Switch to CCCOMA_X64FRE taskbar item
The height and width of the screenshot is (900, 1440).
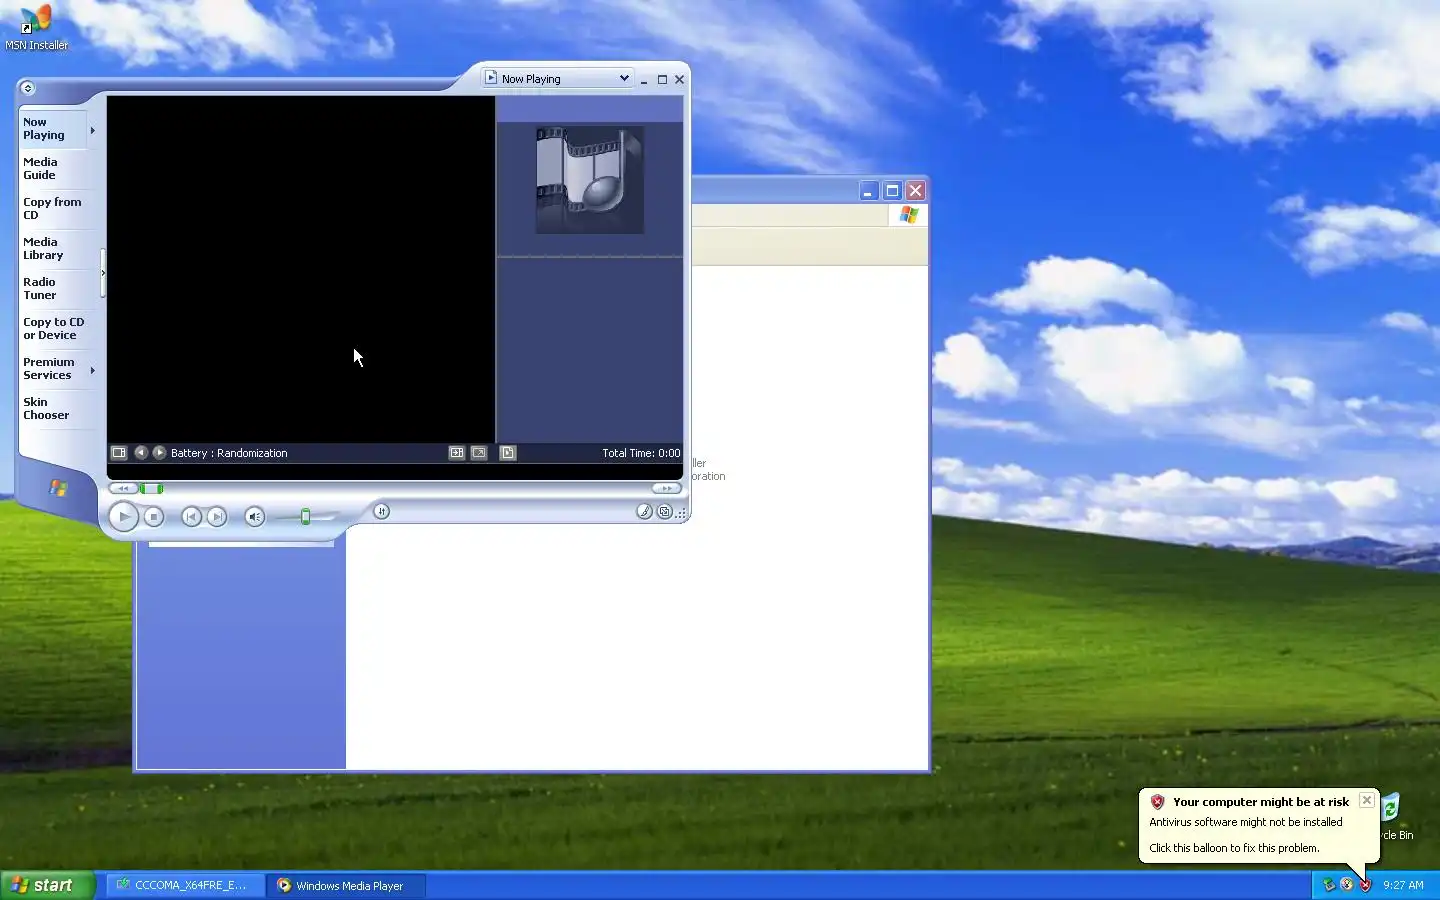click(185, 885)
